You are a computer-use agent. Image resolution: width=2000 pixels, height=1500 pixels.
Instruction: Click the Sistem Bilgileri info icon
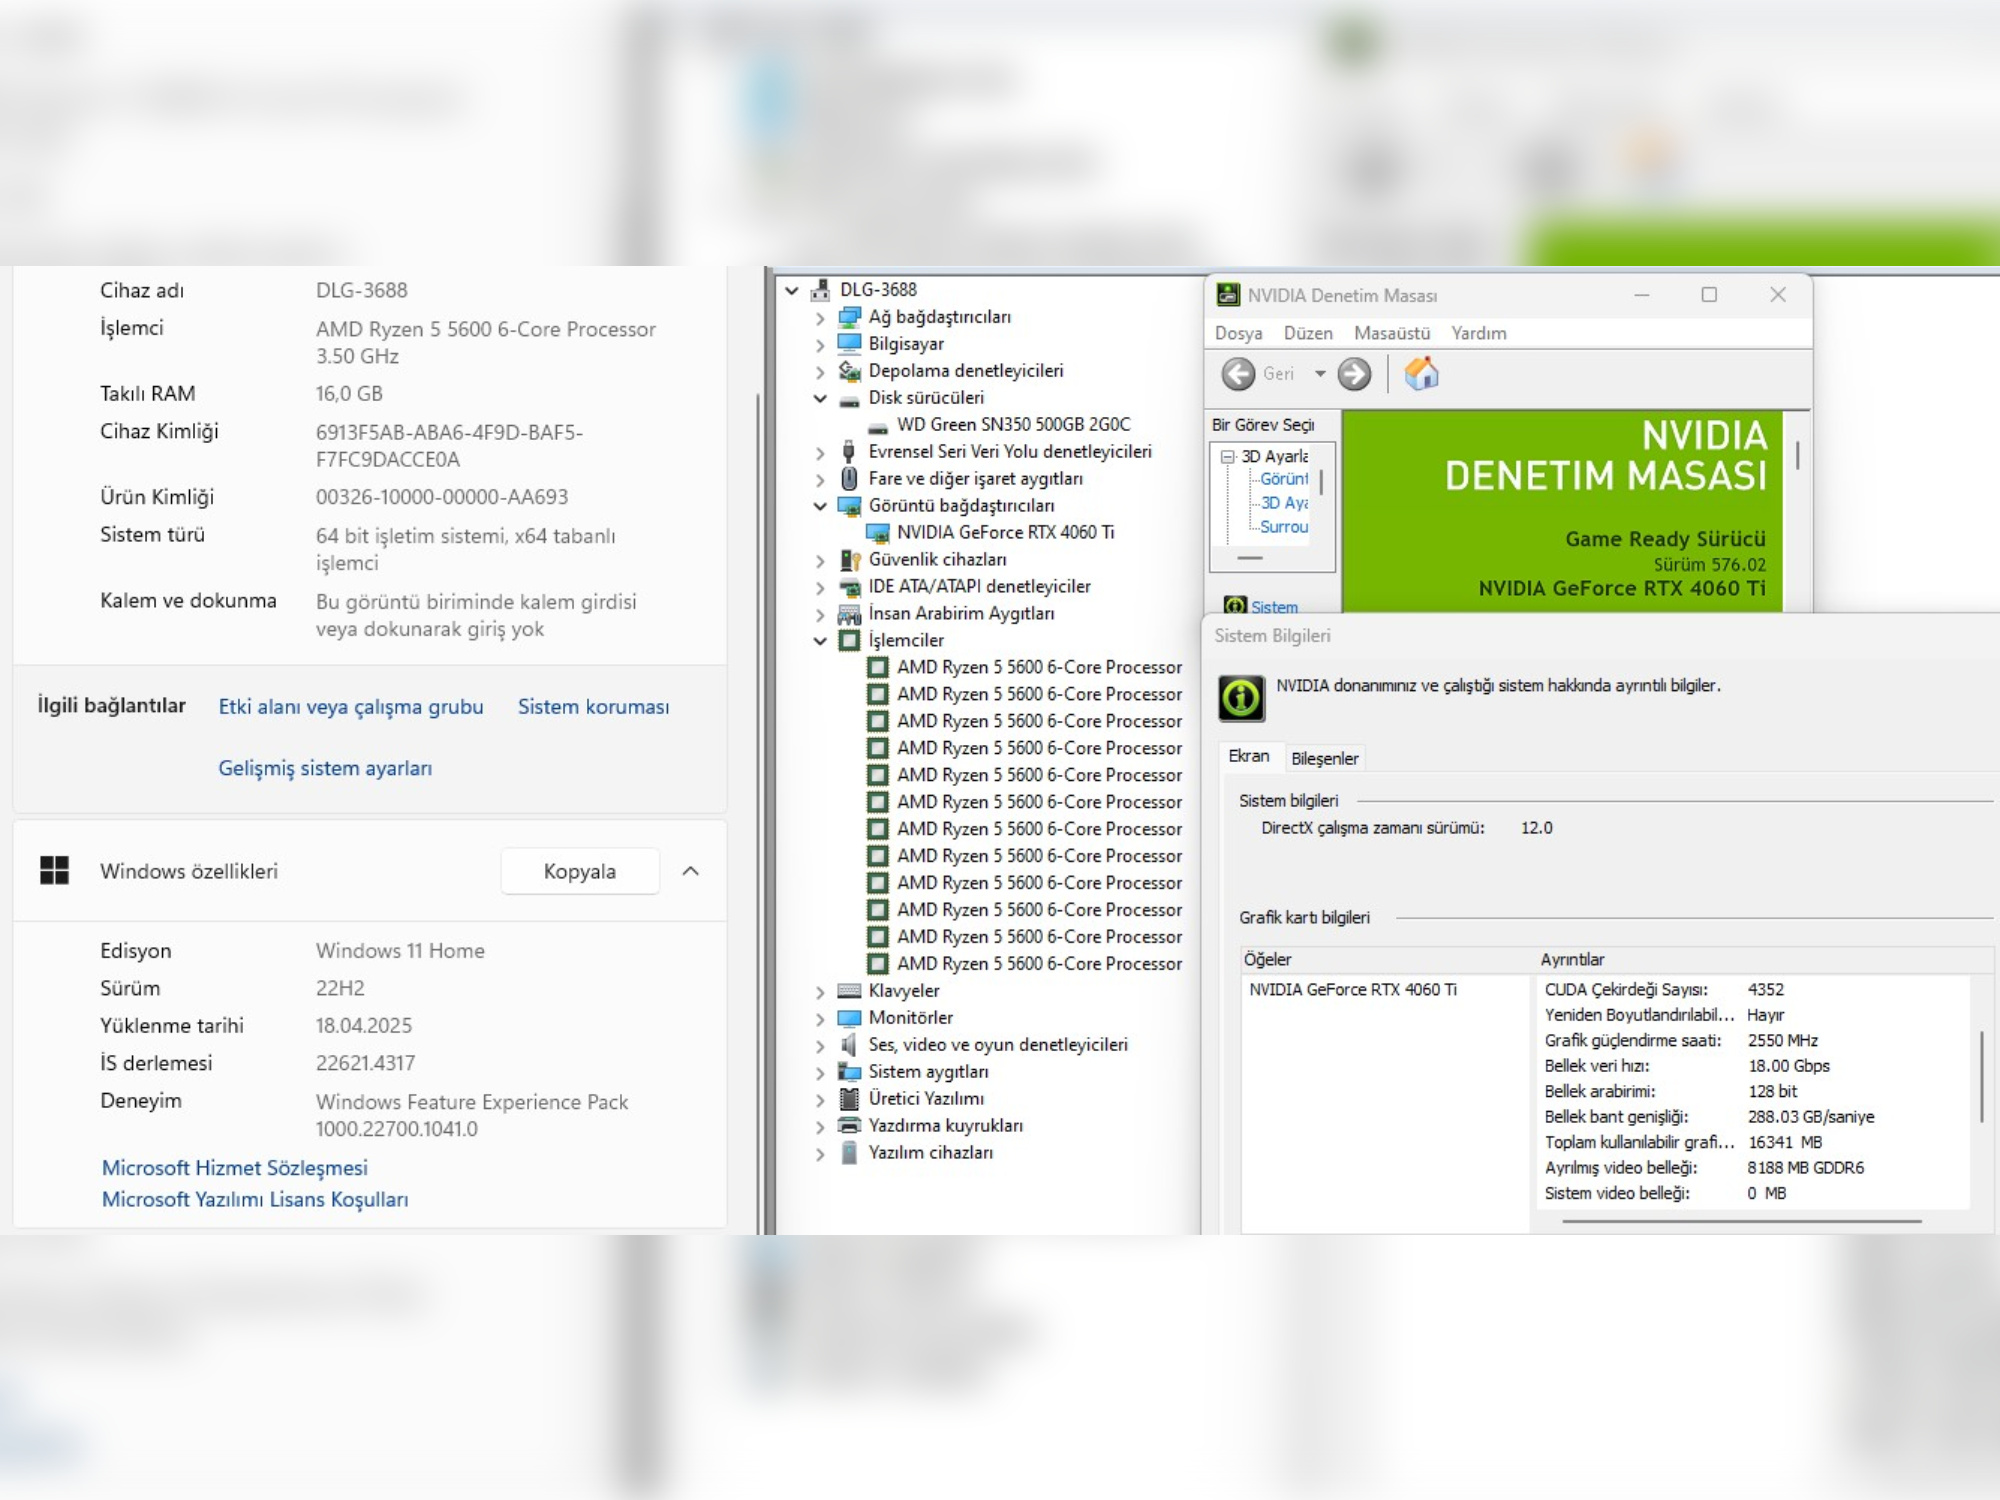[1241, 697]
